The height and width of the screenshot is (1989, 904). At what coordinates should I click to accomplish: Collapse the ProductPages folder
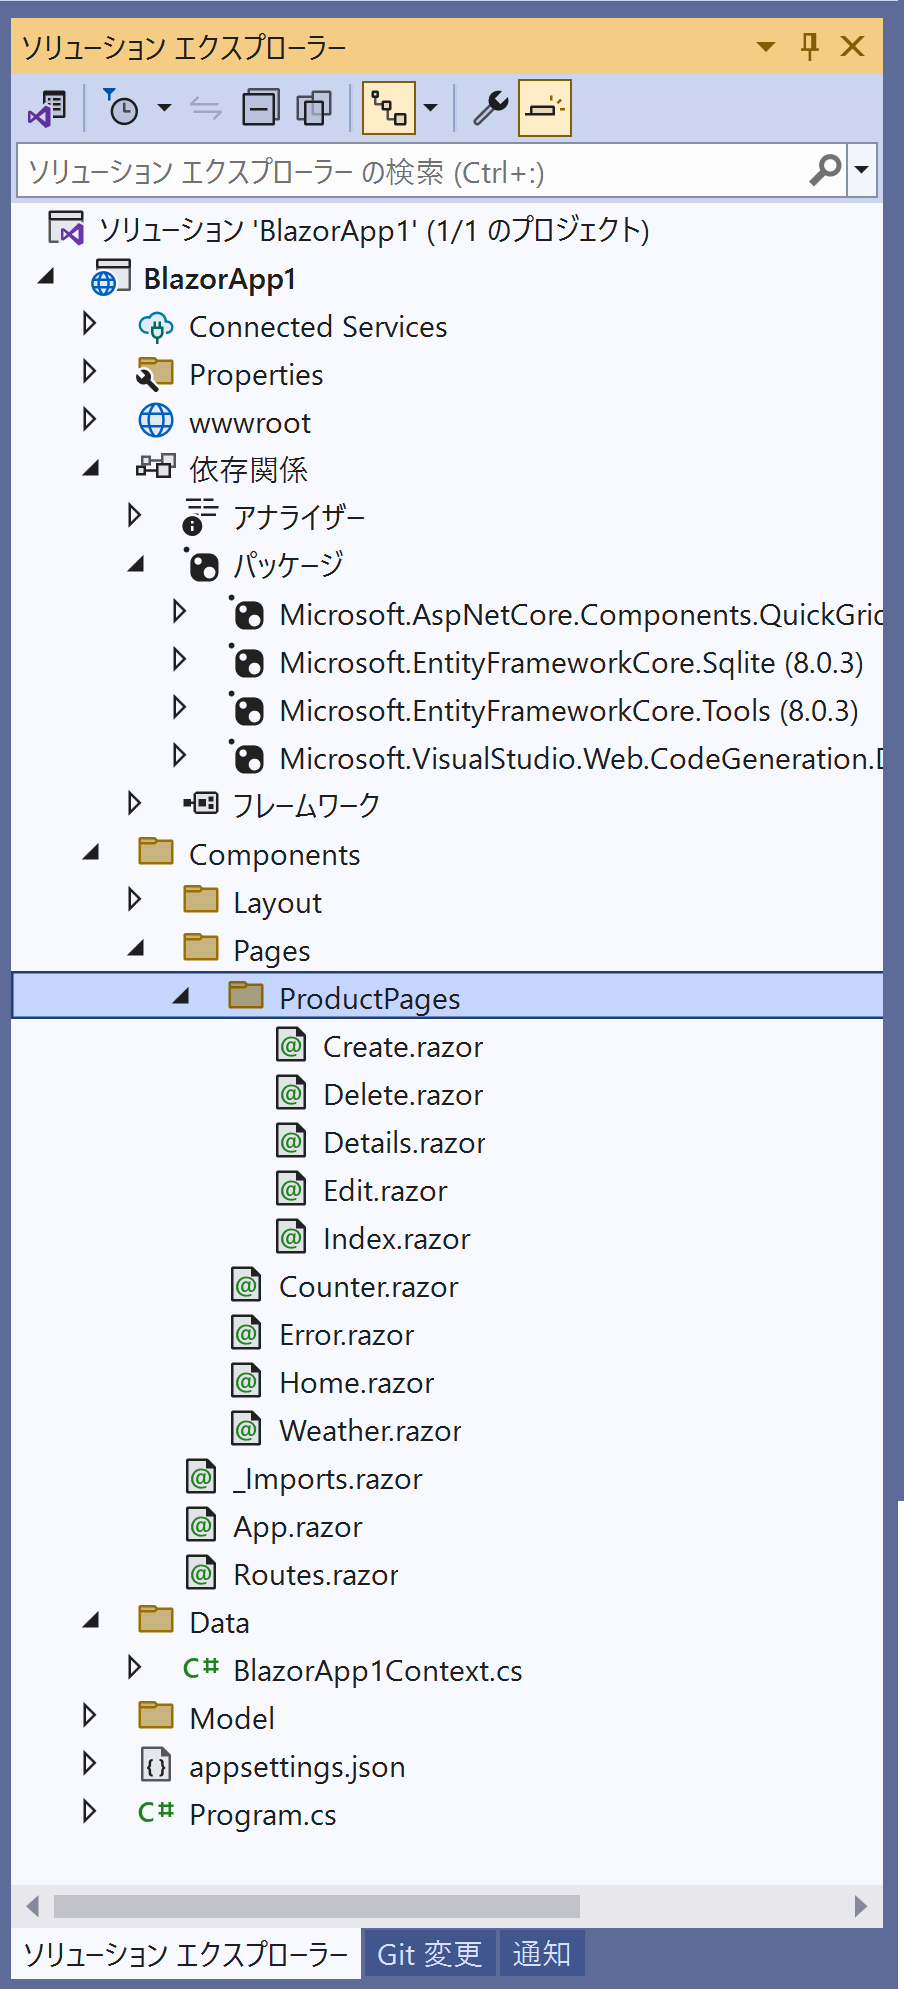coord(182,997)
